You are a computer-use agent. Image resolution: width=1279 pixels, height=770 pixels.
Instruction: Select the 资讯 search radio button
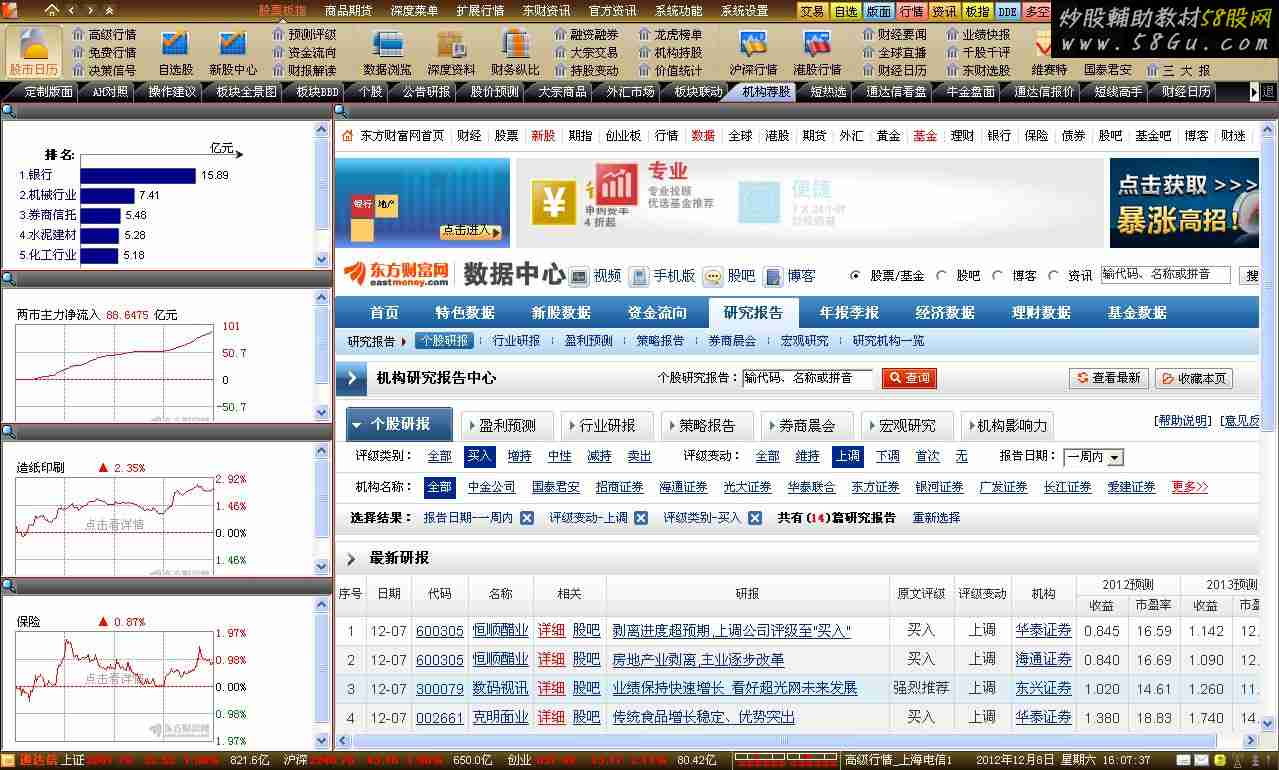point(1053,275)
